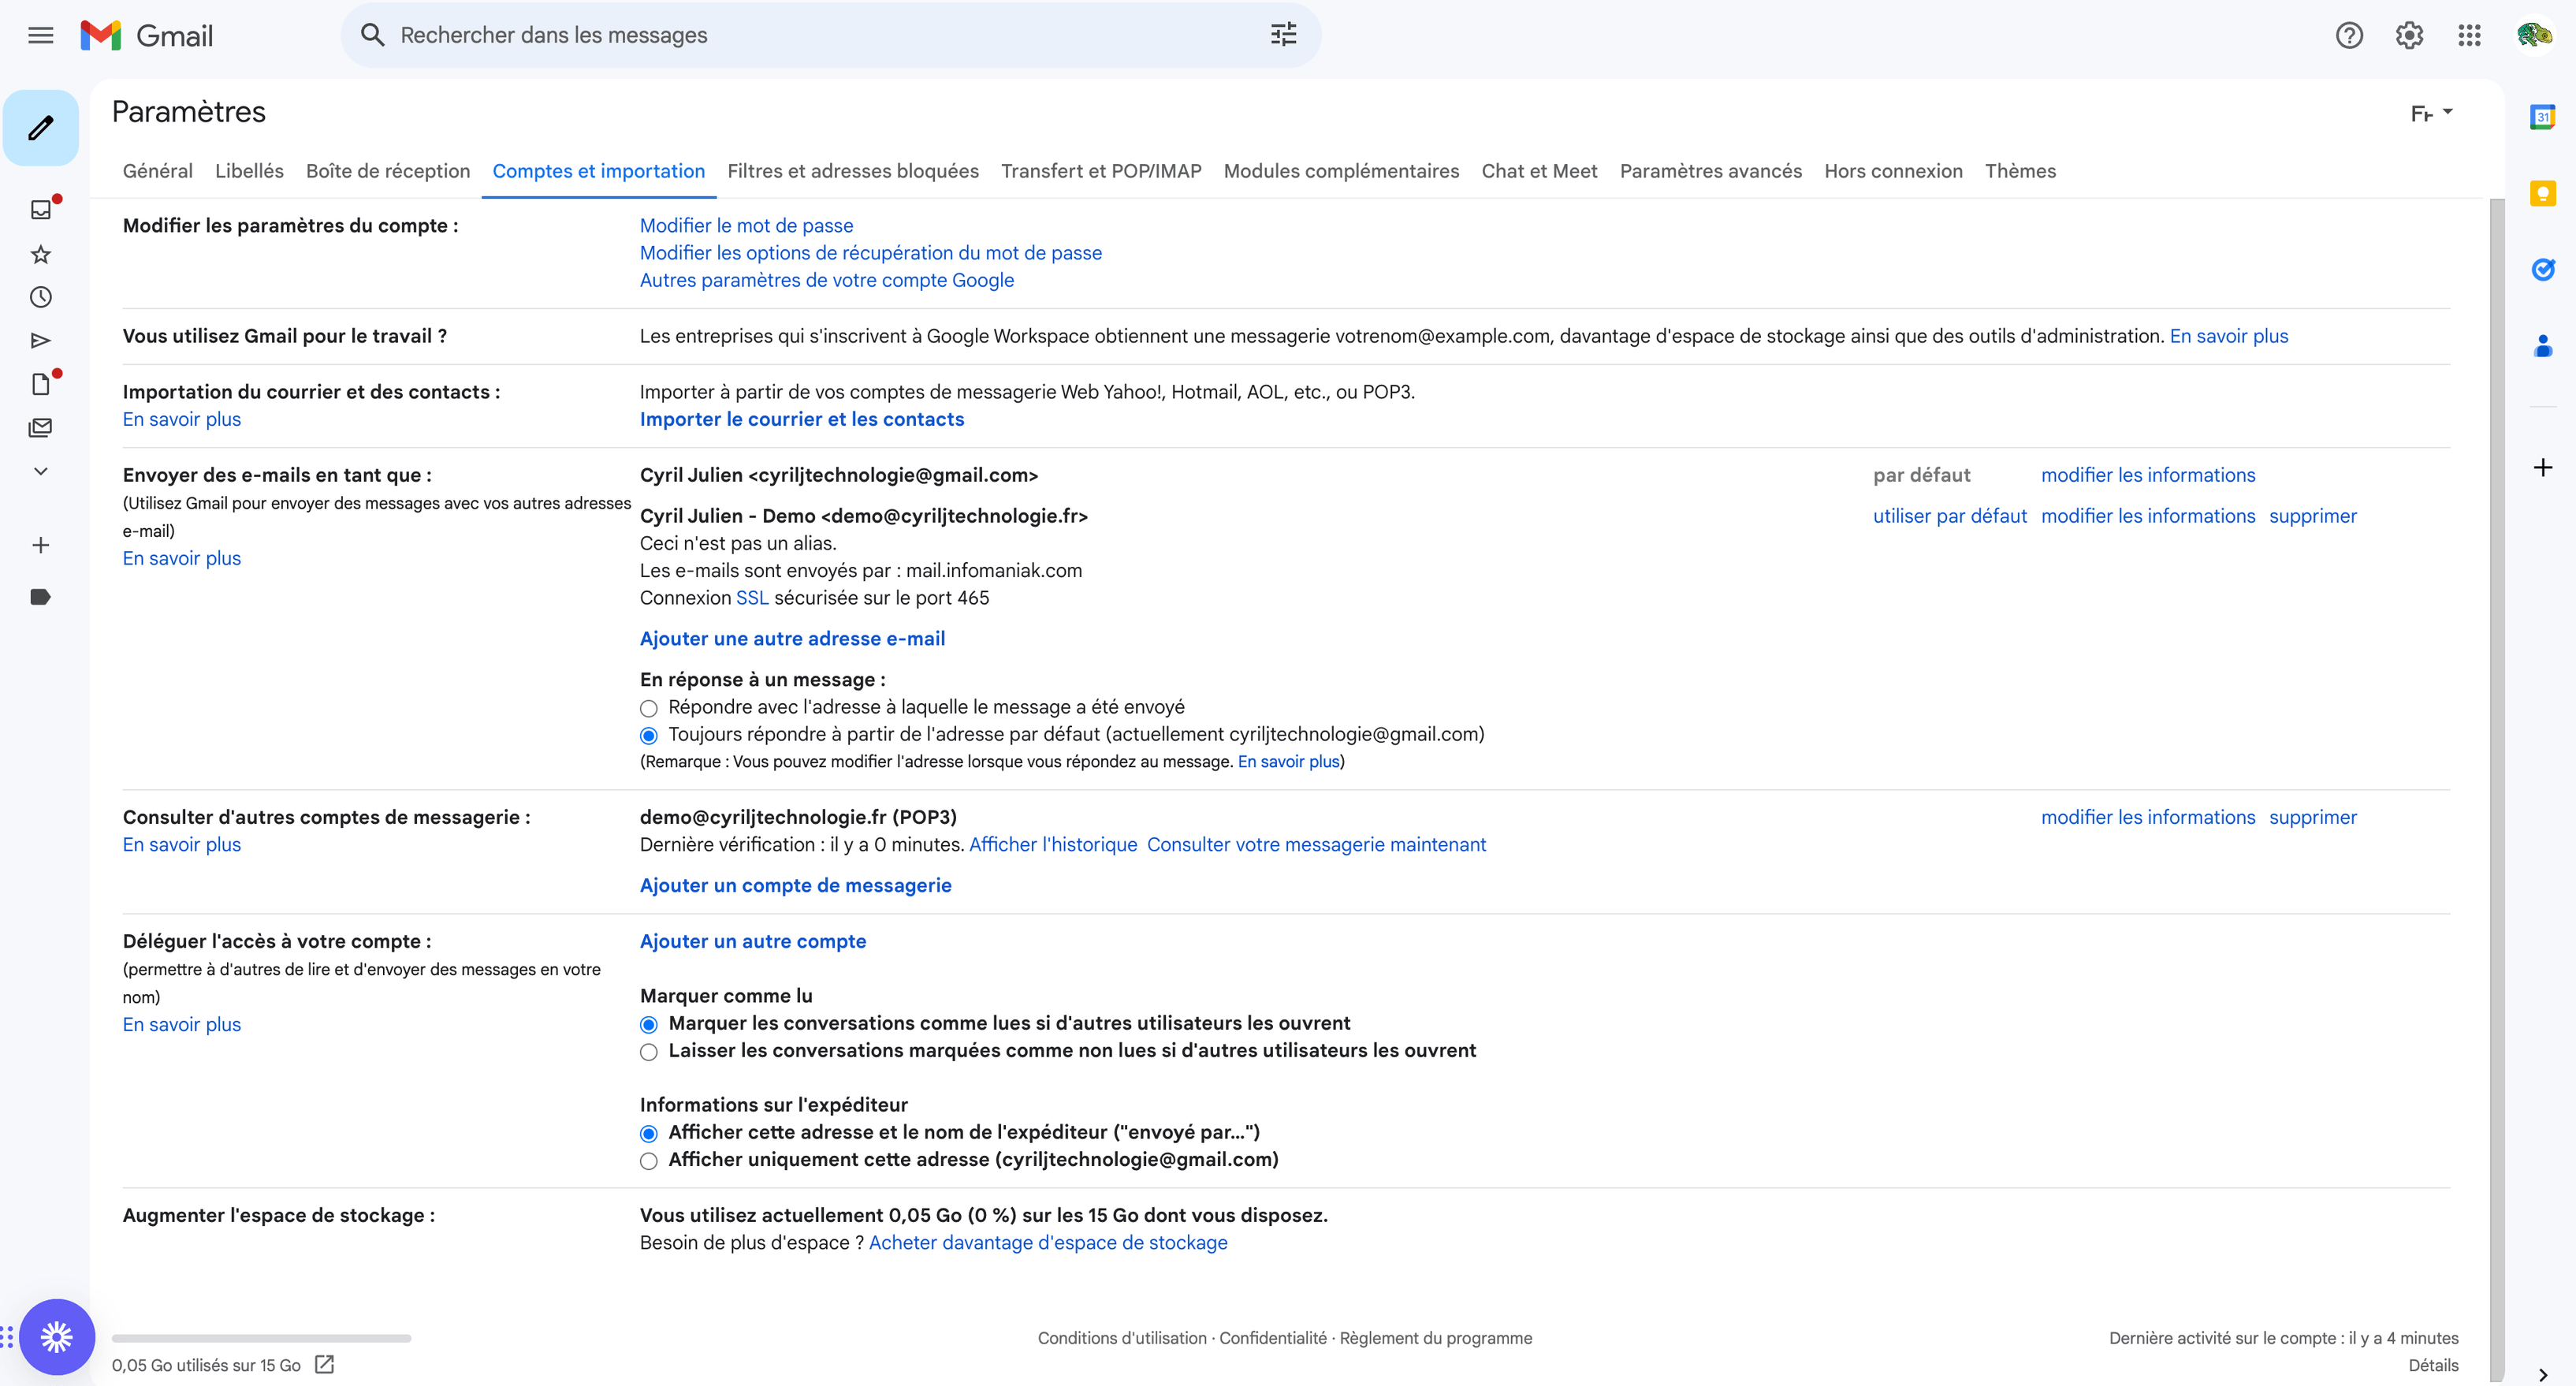
Task: Select leave conversations marked as unread option
Action: [x=649, y=1052]
